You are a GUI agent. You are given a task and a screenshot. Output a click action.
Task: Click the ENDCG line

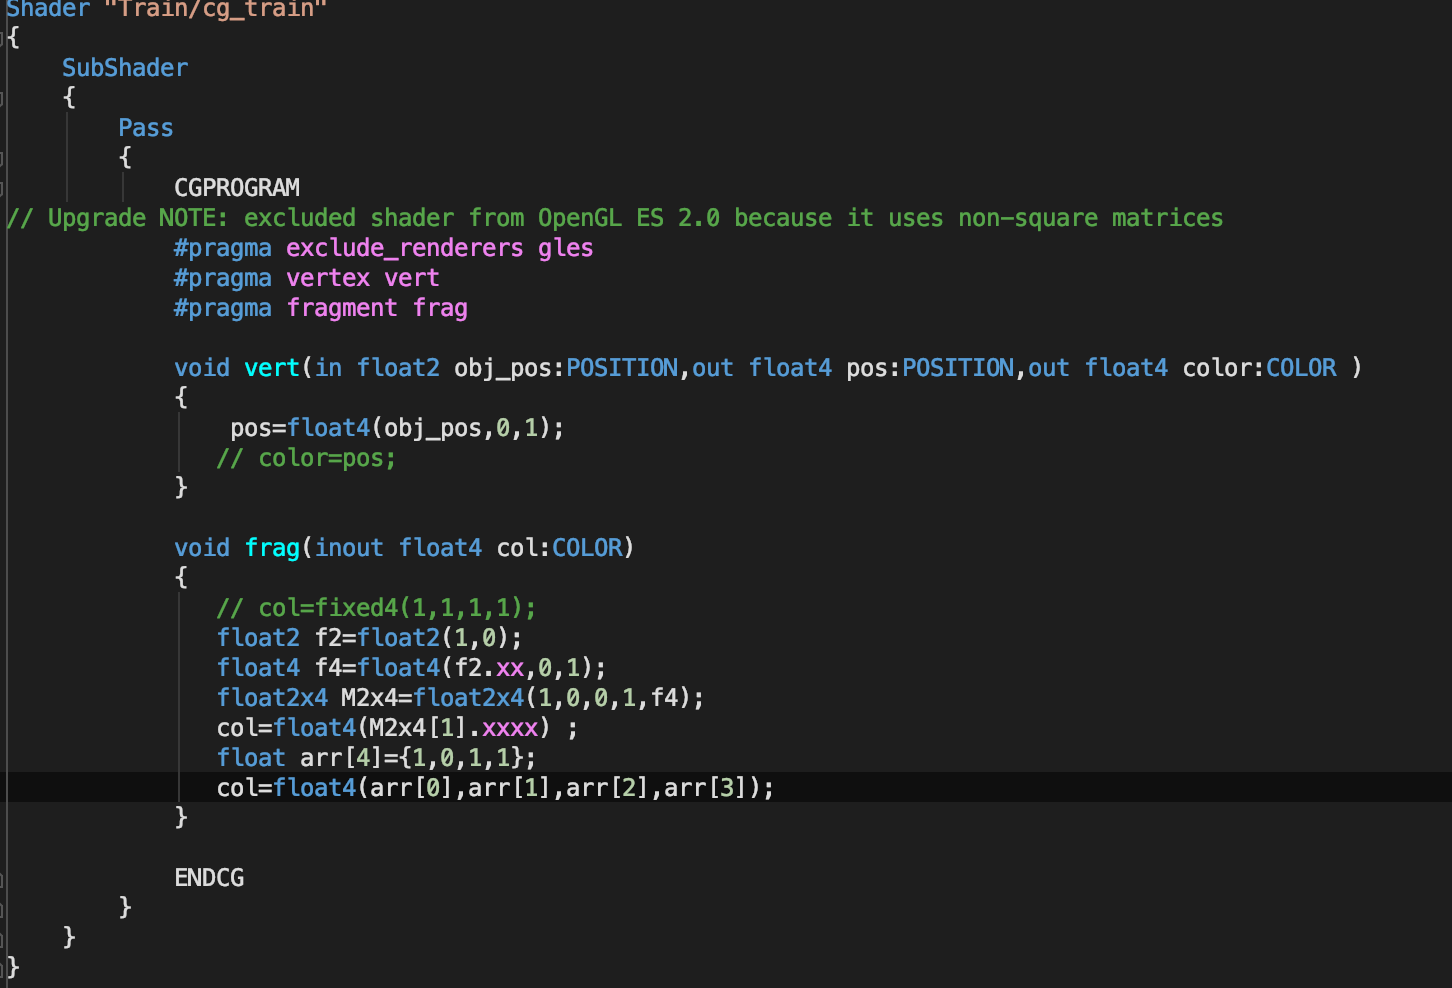tap(209, 878)
